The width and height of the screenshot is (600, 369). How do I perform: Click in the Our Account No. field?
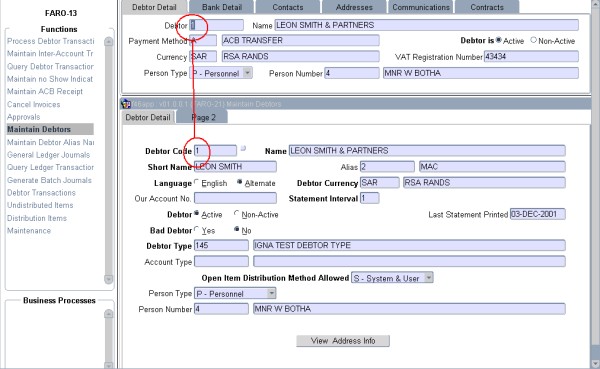235,198
